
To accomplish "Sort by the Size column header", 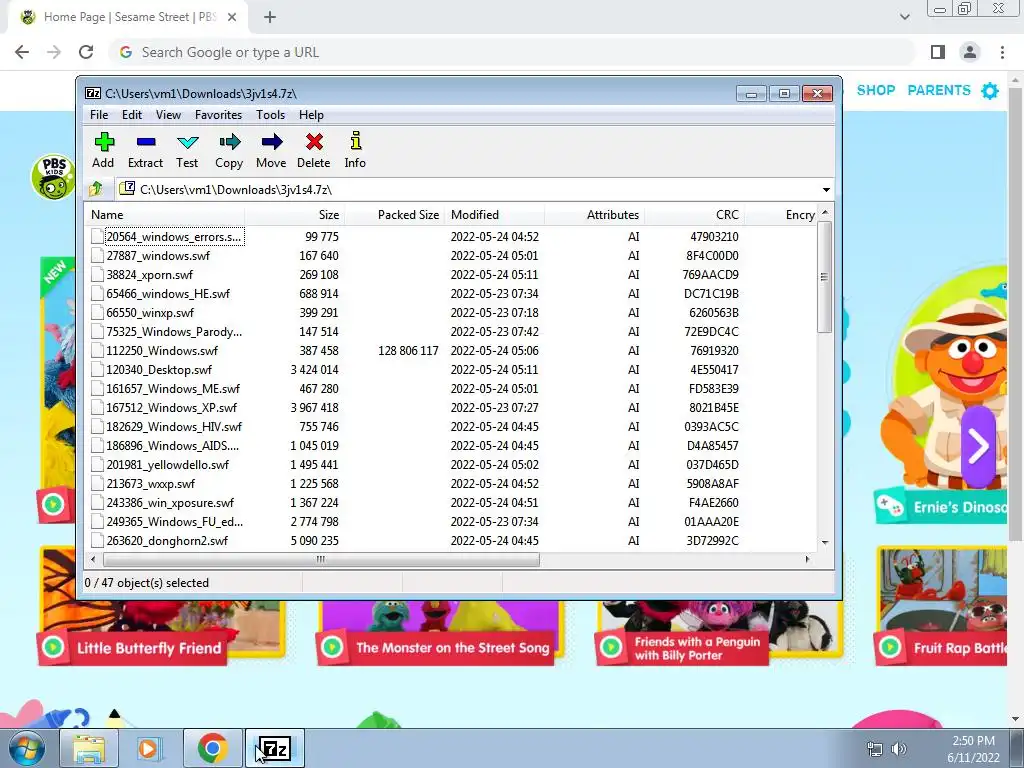I will coord(295,215).
